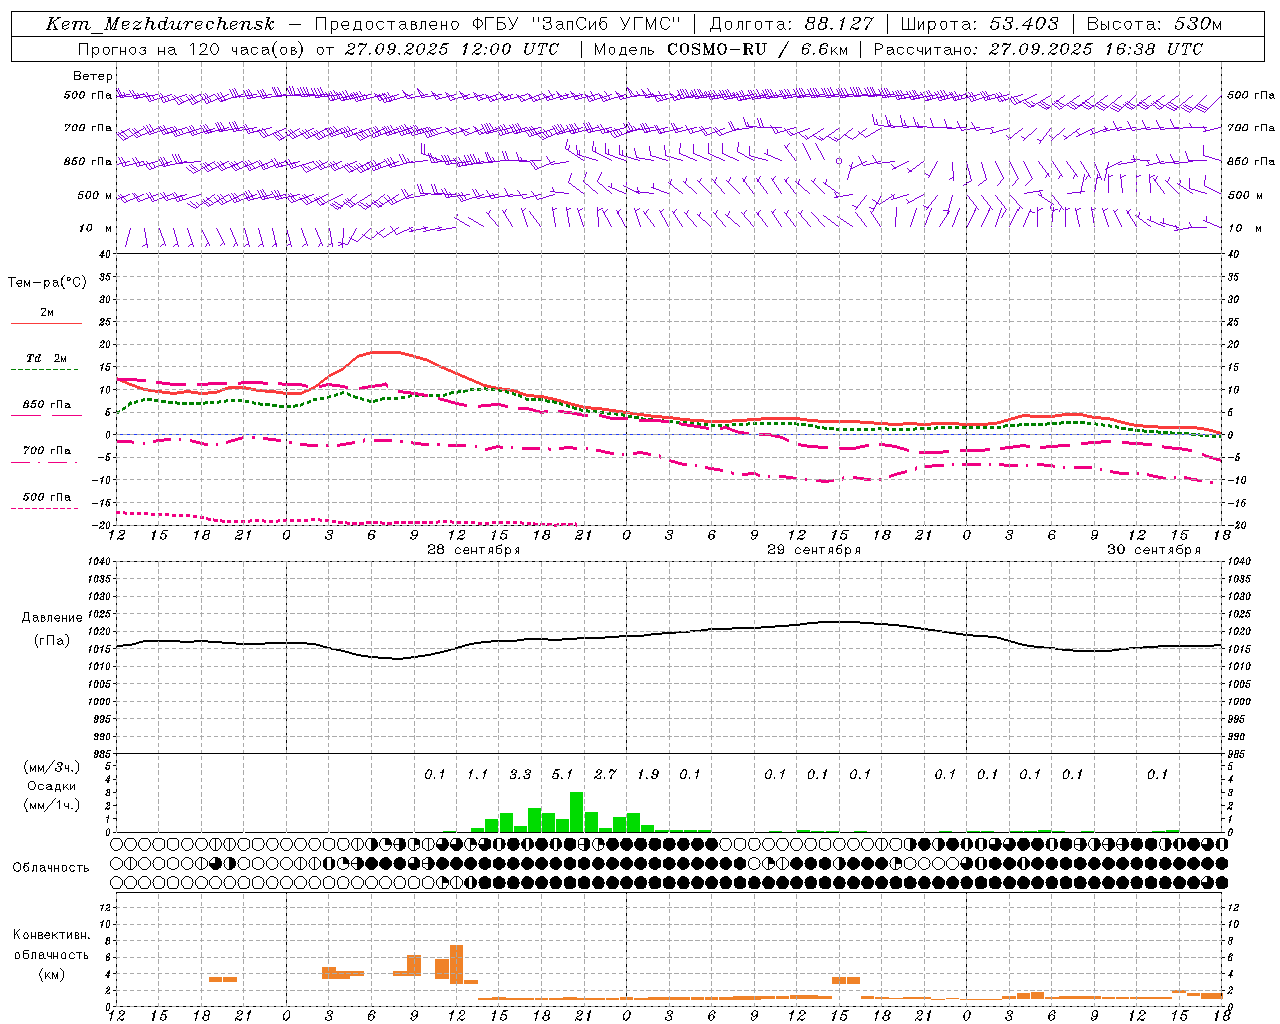Click the solid red line under the 2м legend
The width and height of the screenshot is (1280, 1024).
click(x=46, y=323)
